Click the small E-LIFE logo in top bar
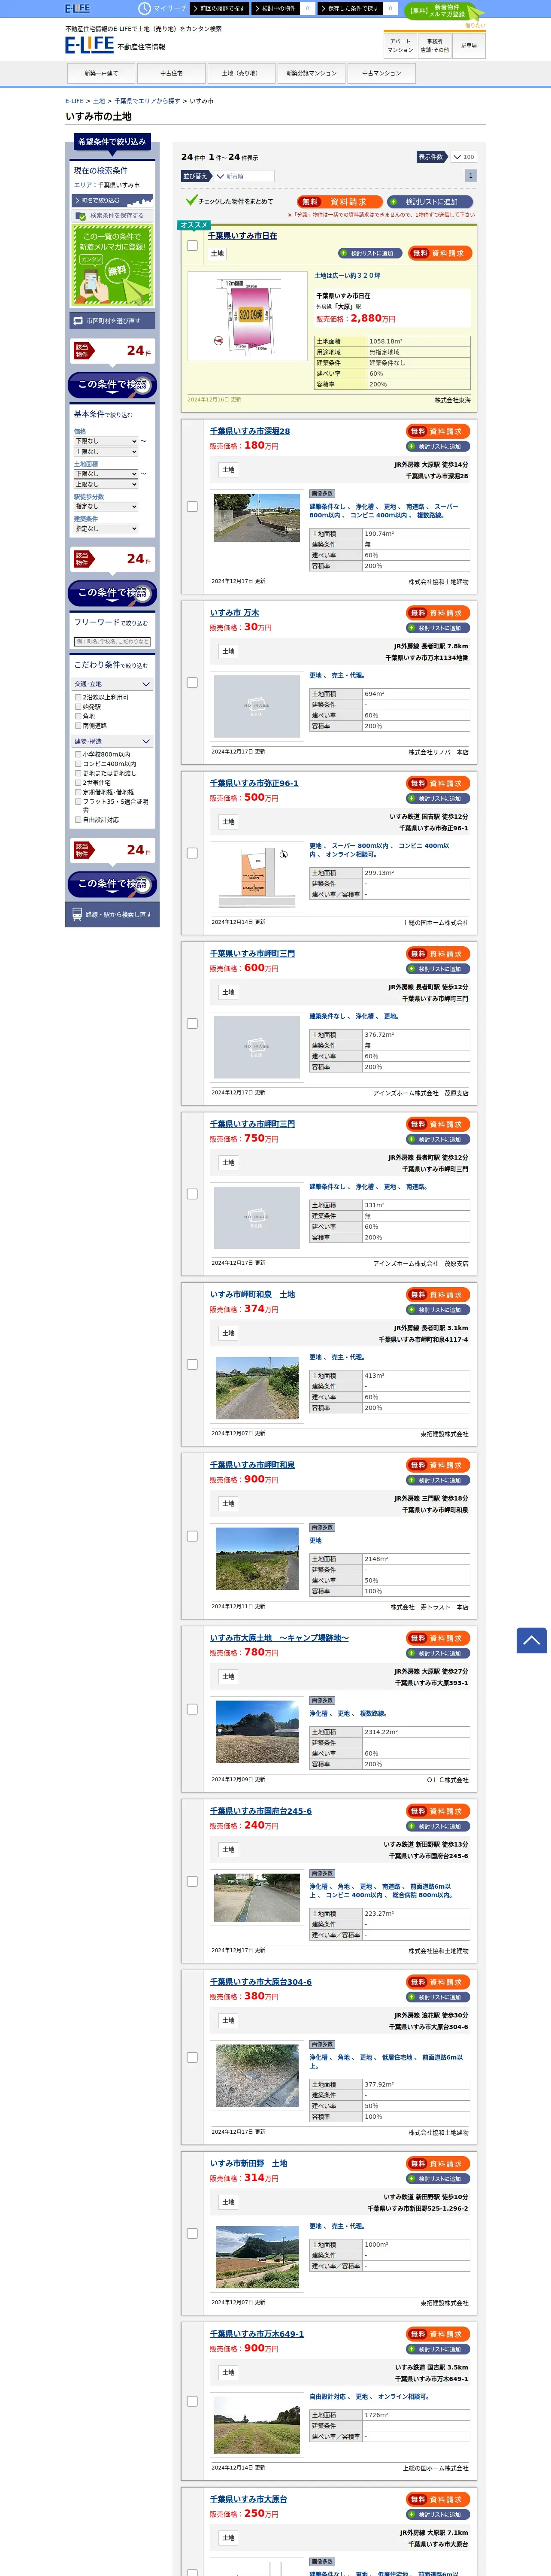This screenshot has height=2576, width=551. click(77, 8)
